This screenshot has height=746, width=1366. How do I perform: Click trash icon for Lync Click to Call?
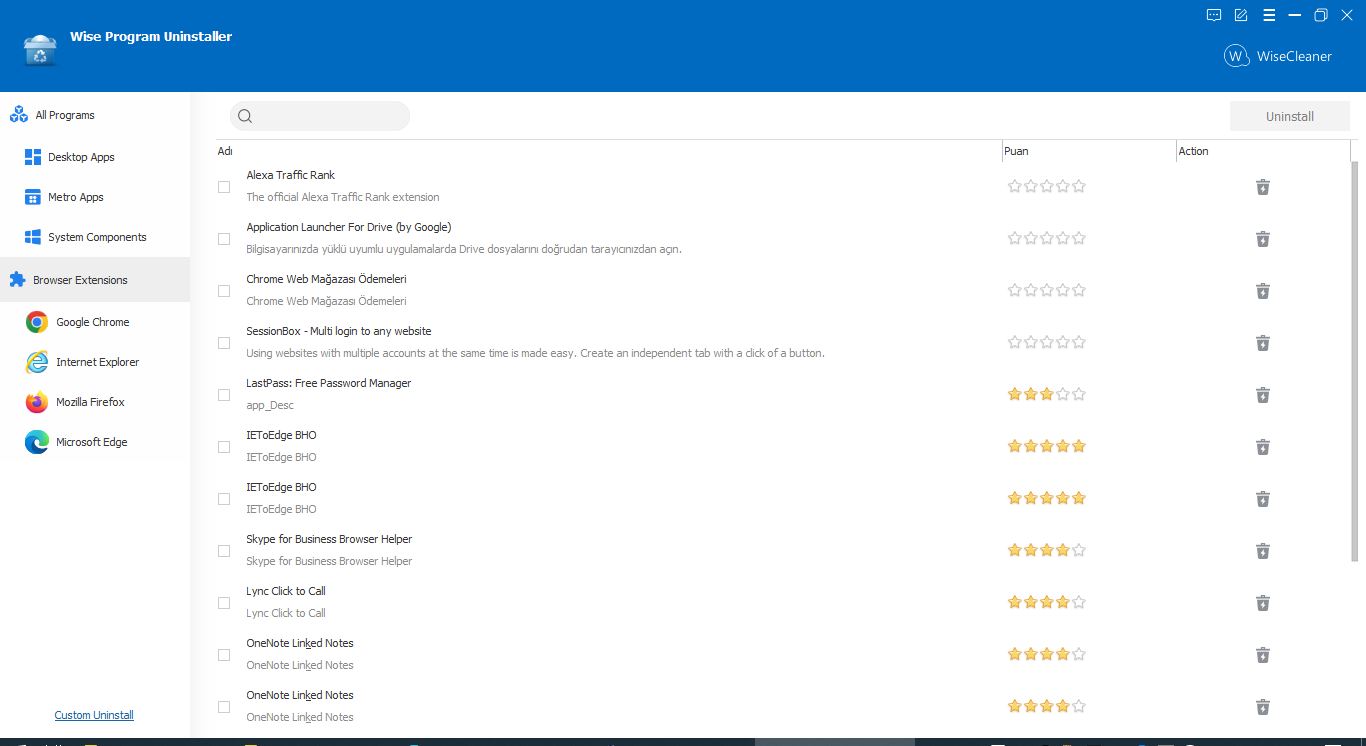tap(1263, 603)
